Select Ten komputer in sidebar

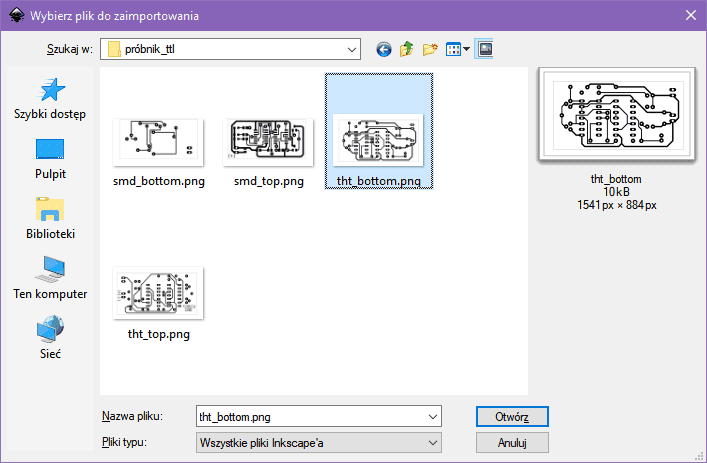click(50, 280)
